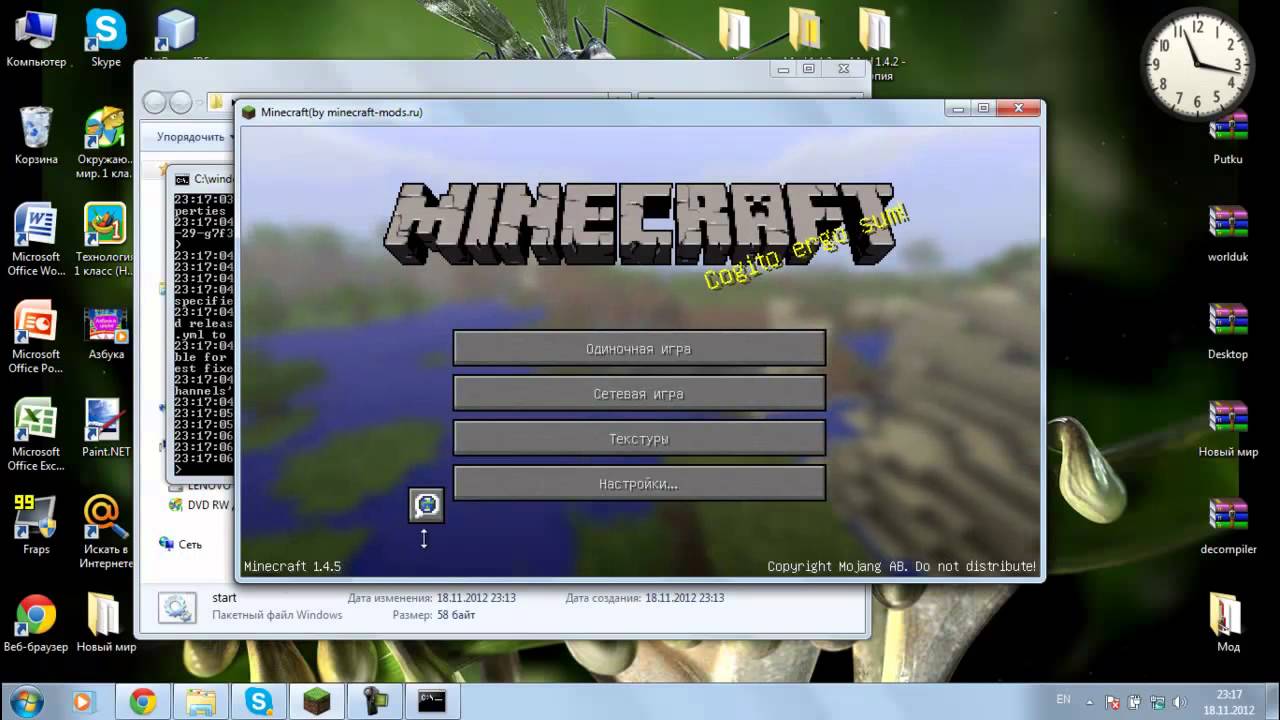Click "Minecraft 1.4.5" version text
The image size is (1280, 720).
click(292, 566)
